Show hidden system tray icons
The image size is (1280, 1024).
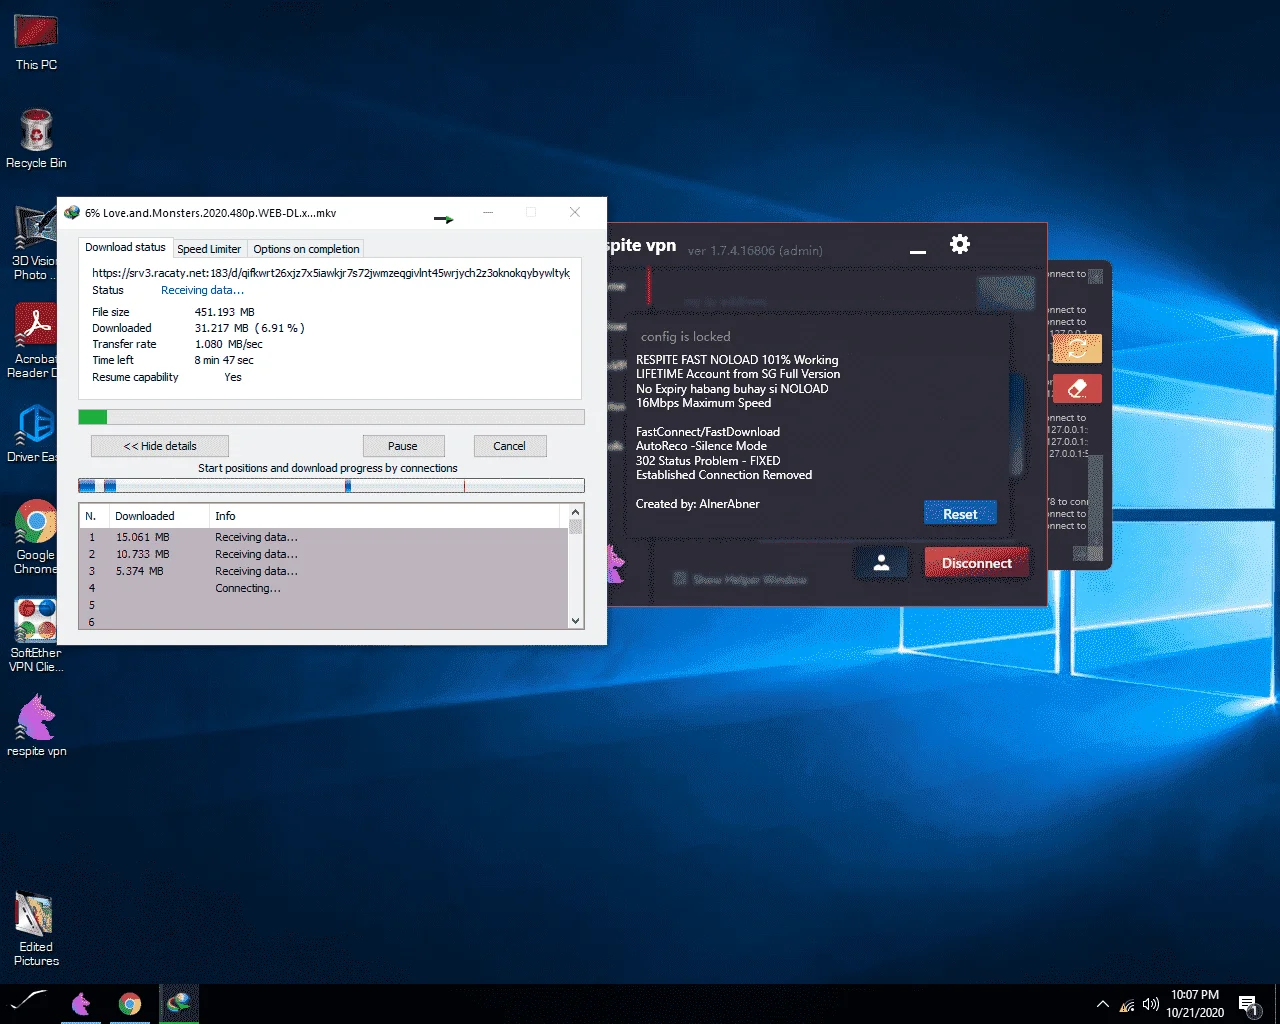pyautogui.click(x=1102, y=1004)
